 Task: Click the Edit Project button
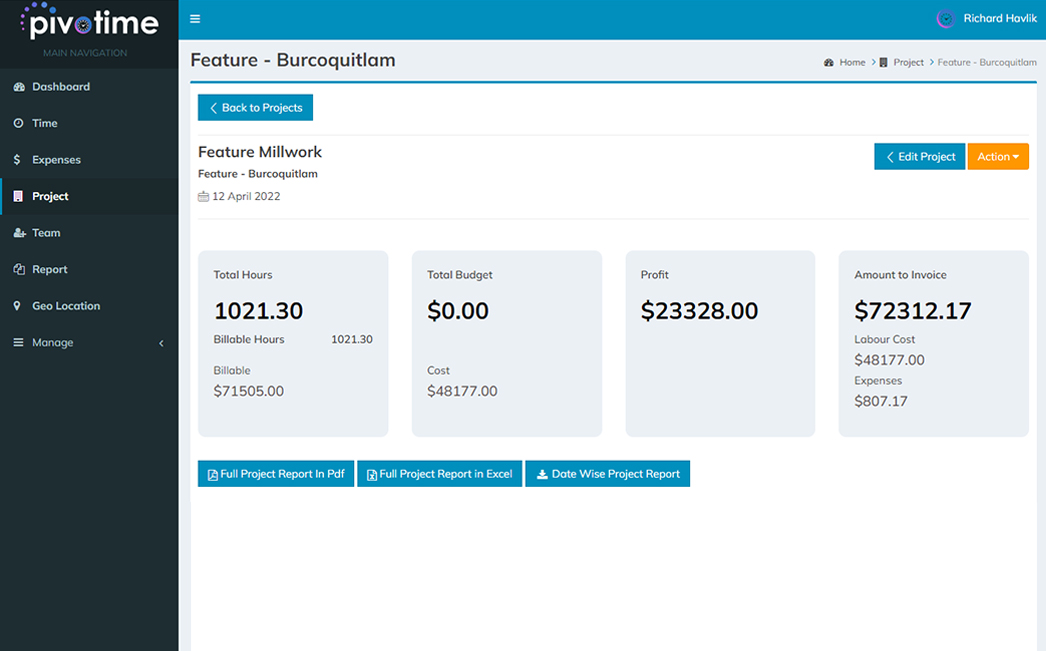(x=919, y=157)
